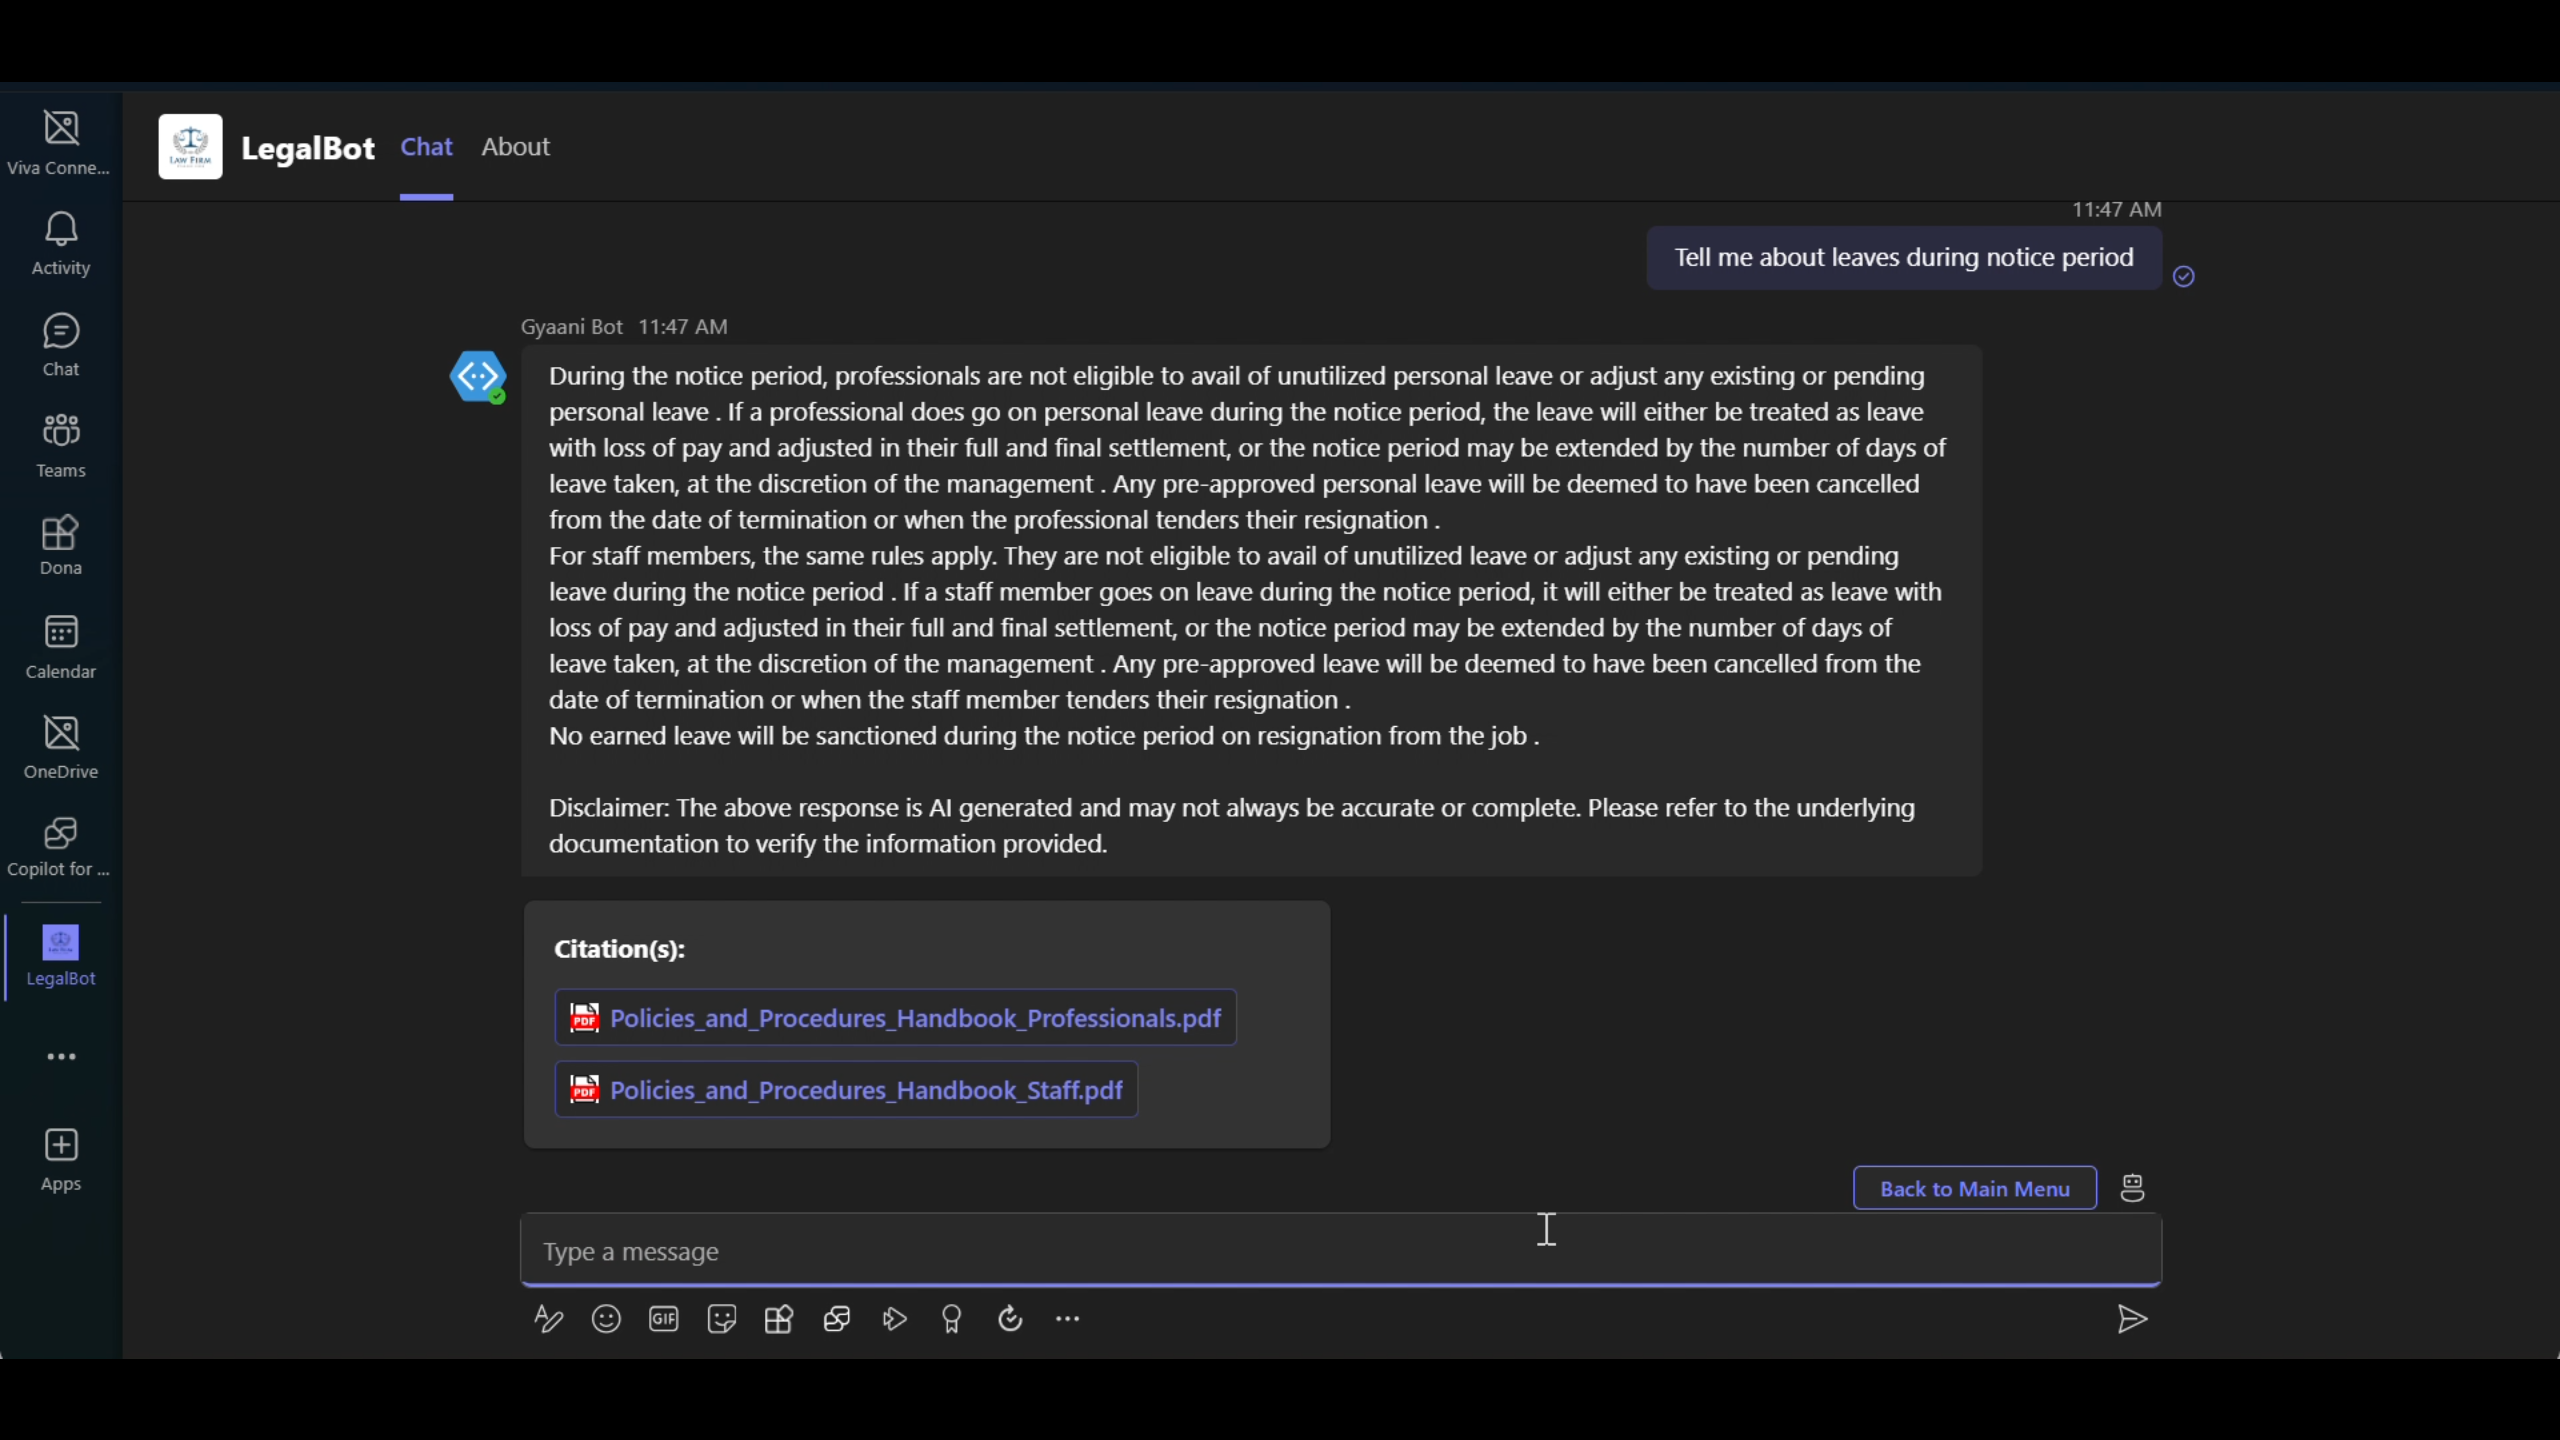Viewport: 2560px width, 1440px height.
Task: Show more apps via the sidebar ellipsis
Action: (x=61, y=1056)
